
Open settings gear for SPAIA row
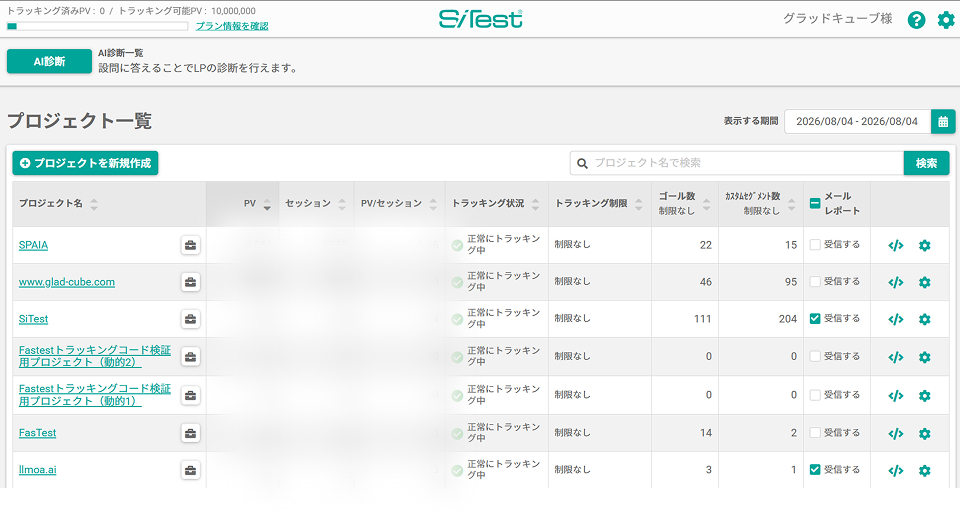tap(924, 246)
